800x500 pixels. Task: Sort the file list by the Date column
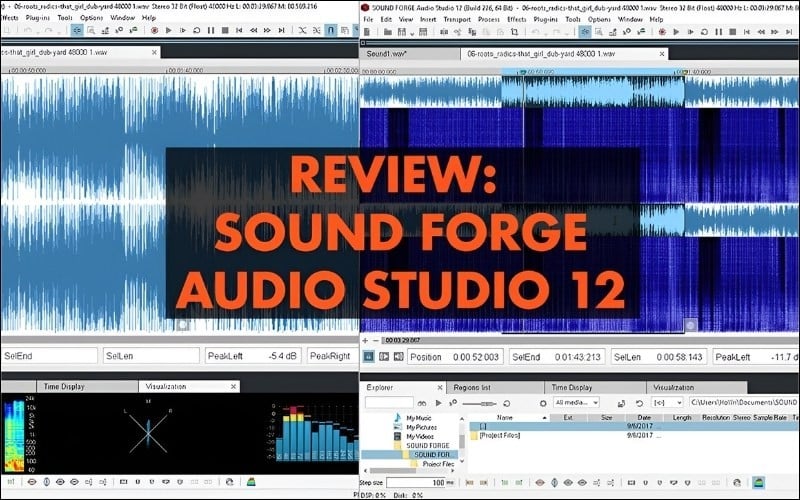coord(644,418)
